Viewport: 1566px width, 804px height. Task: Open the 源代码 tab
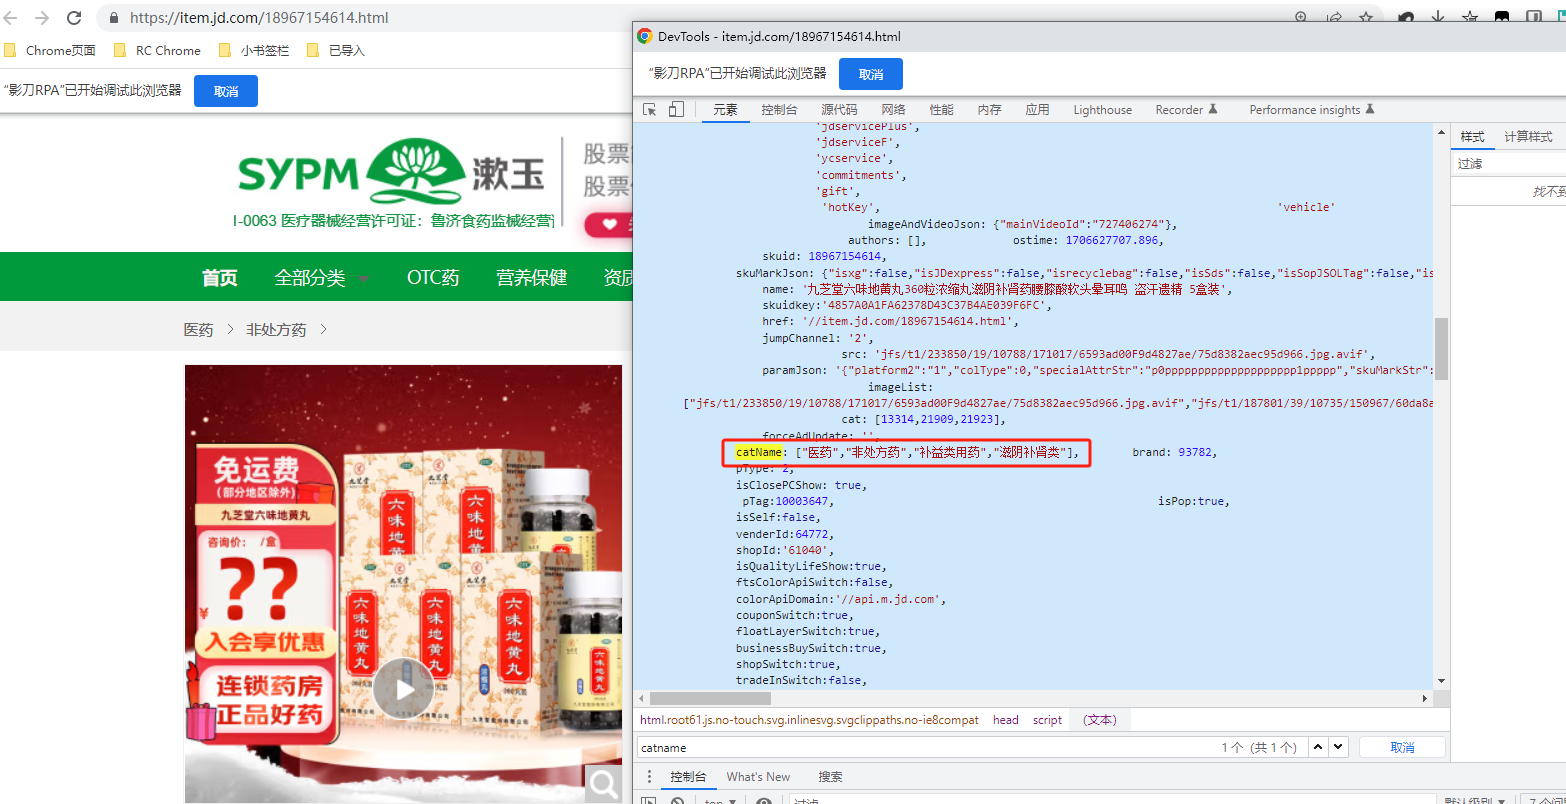[839, 110]
